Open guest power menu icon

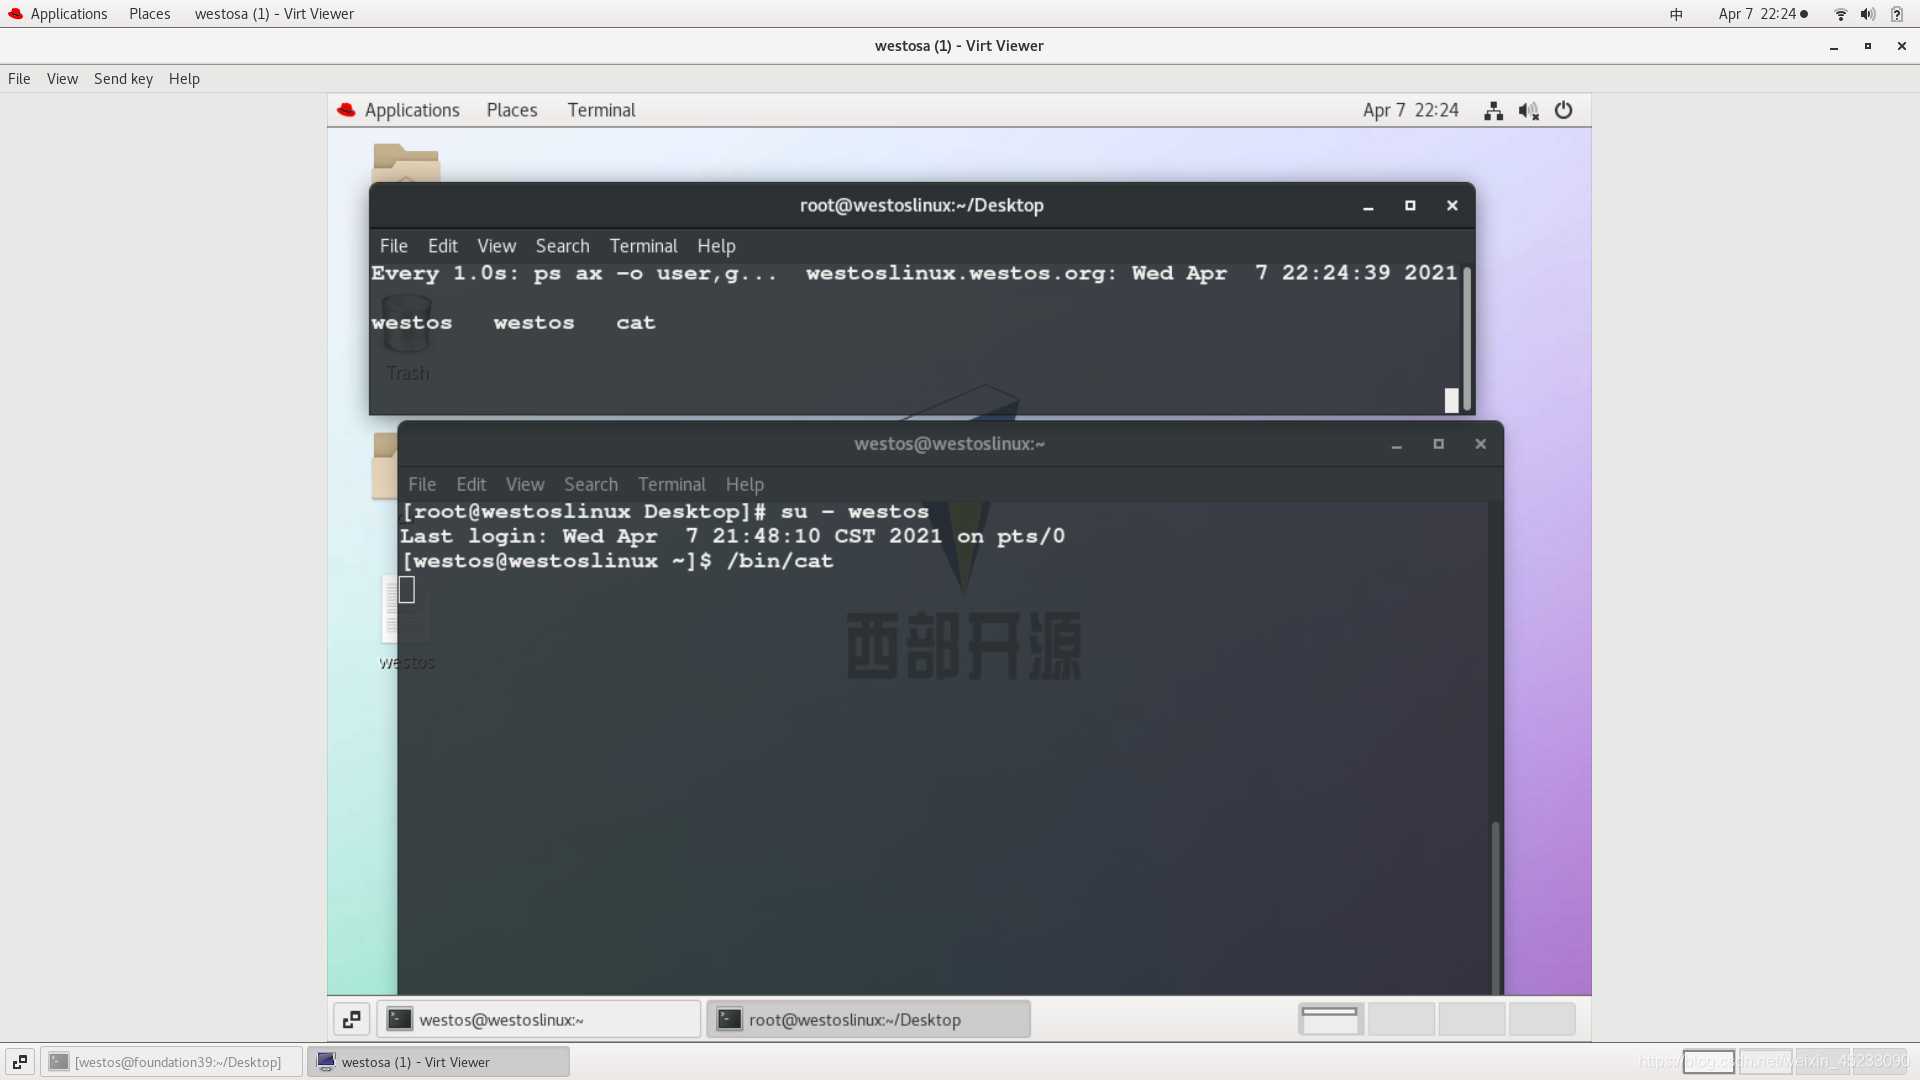pyautogui.click(x=1563, y=111)
